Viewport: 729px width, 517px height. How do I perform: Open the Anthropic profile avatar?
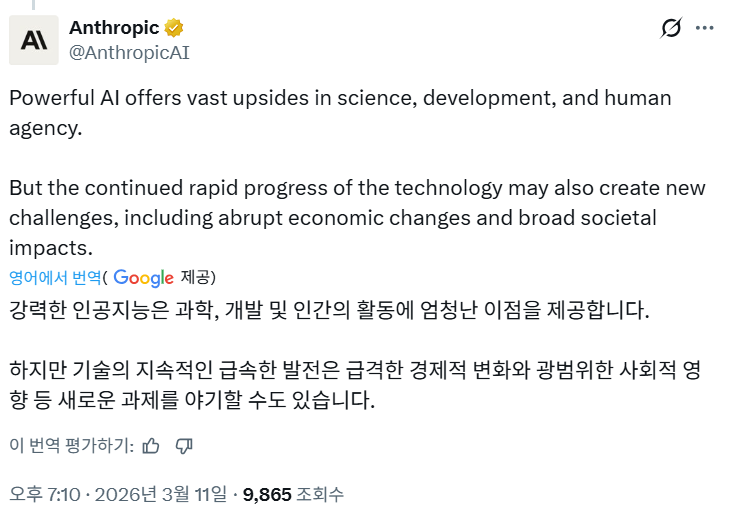(x=34, y=40)
